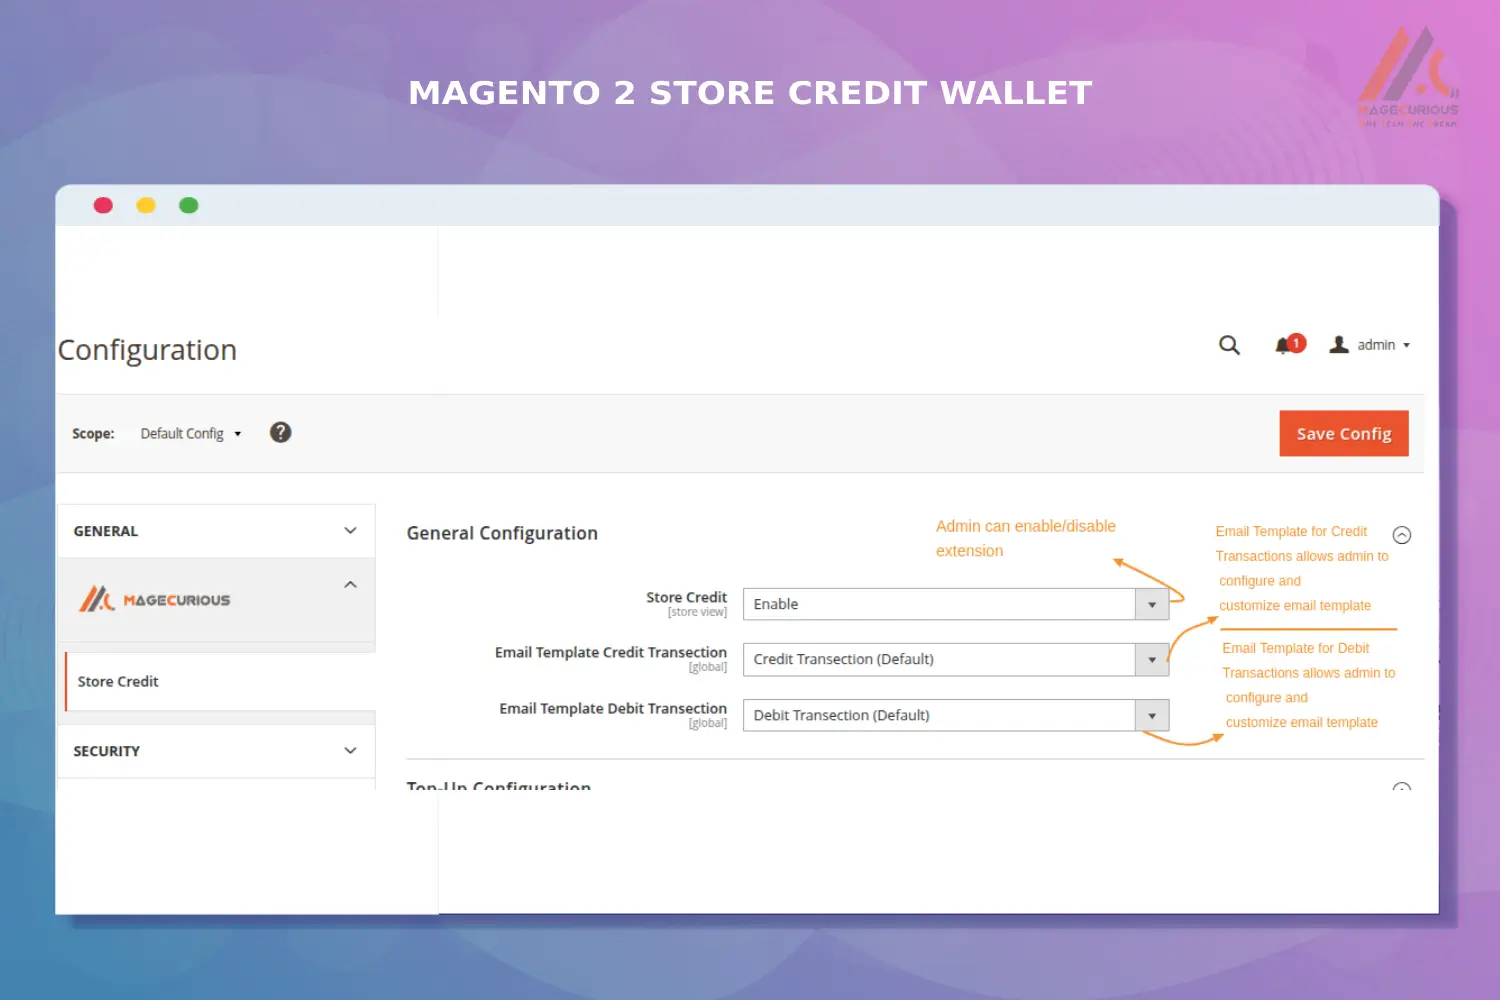The image size is (1500, 1000).
Task: Click the green browser window dot
Action: pos(188,205)
